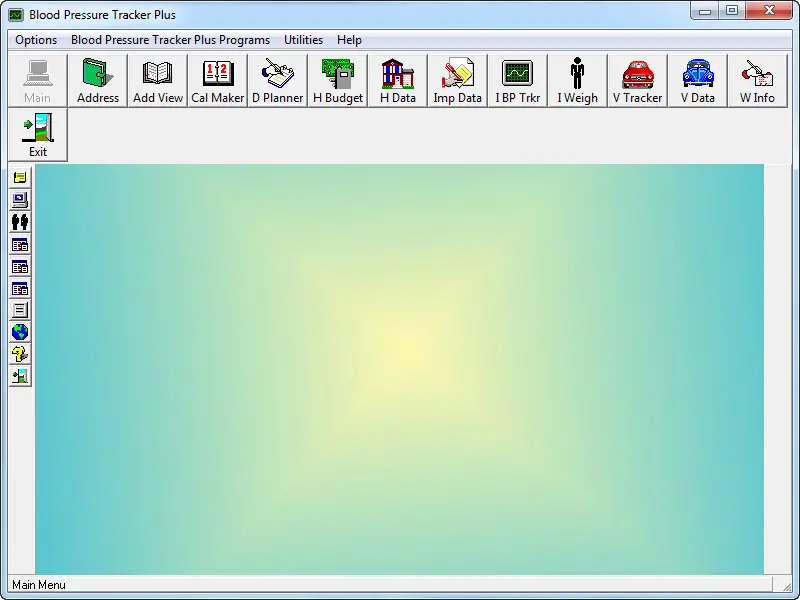Open the Options menu
The width and height of the screenshot is (800, 600).
pyautogui.click(x=36, y=40)
